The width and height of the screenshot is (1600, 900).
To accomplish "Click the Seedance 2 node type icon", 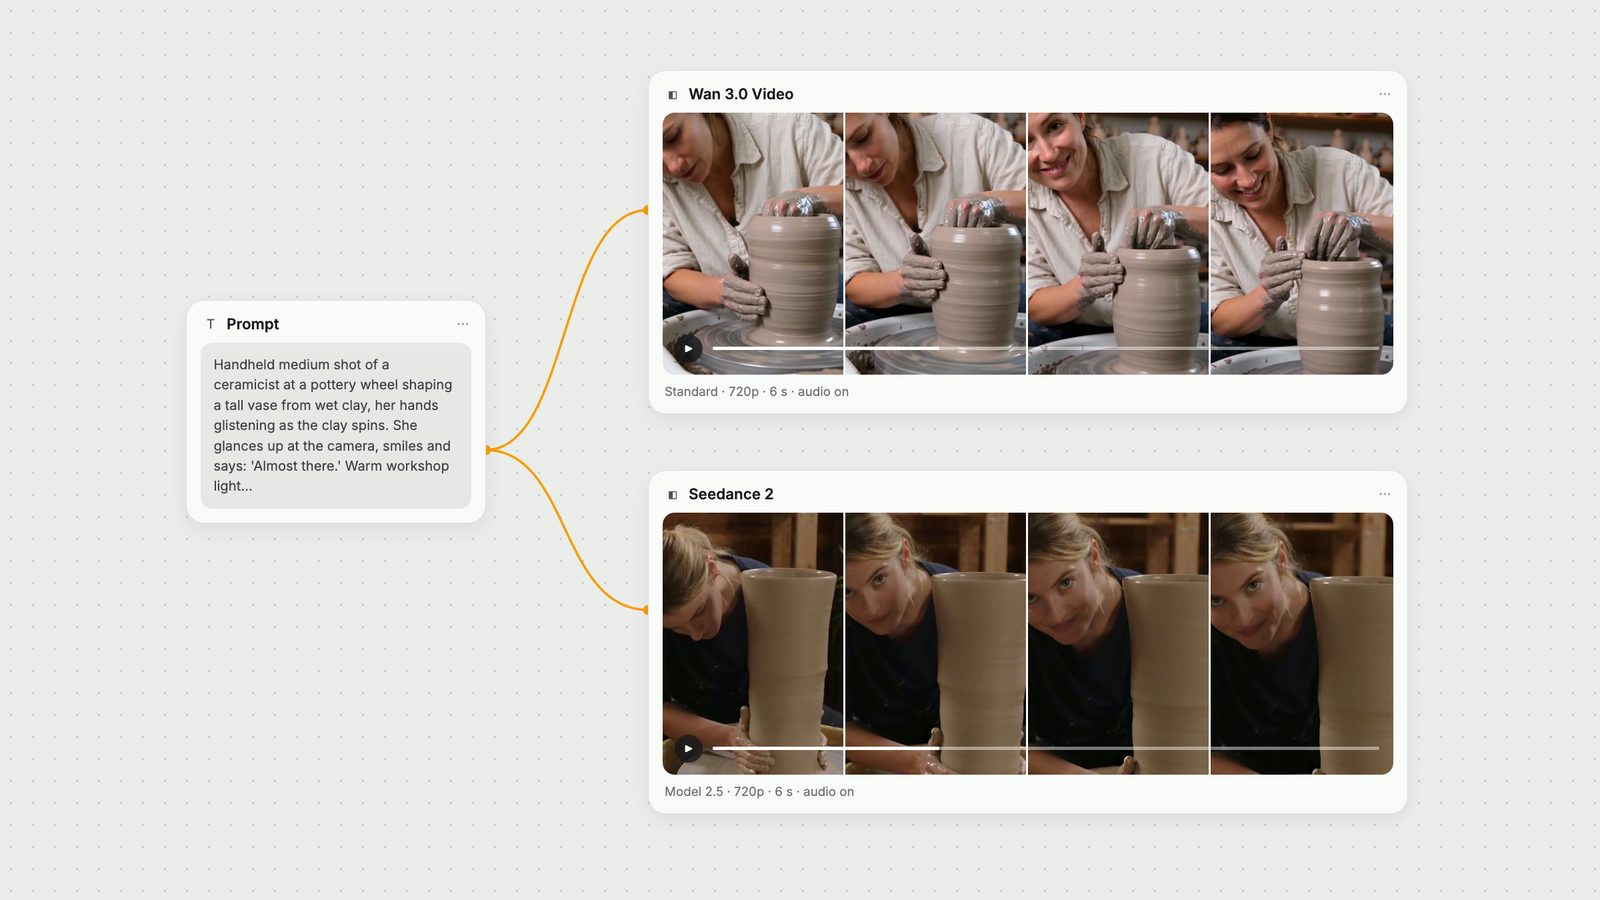I will click(x=672, y=495).
